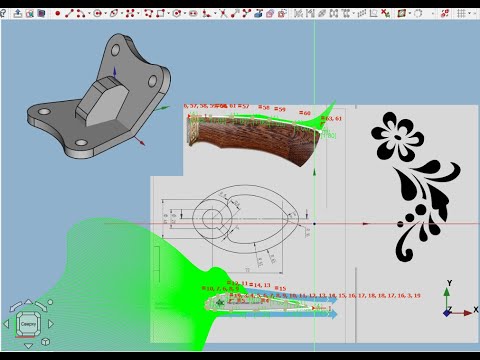Click the wooden knife handle reference image
480x360 pixels.
tap(254, 140)
